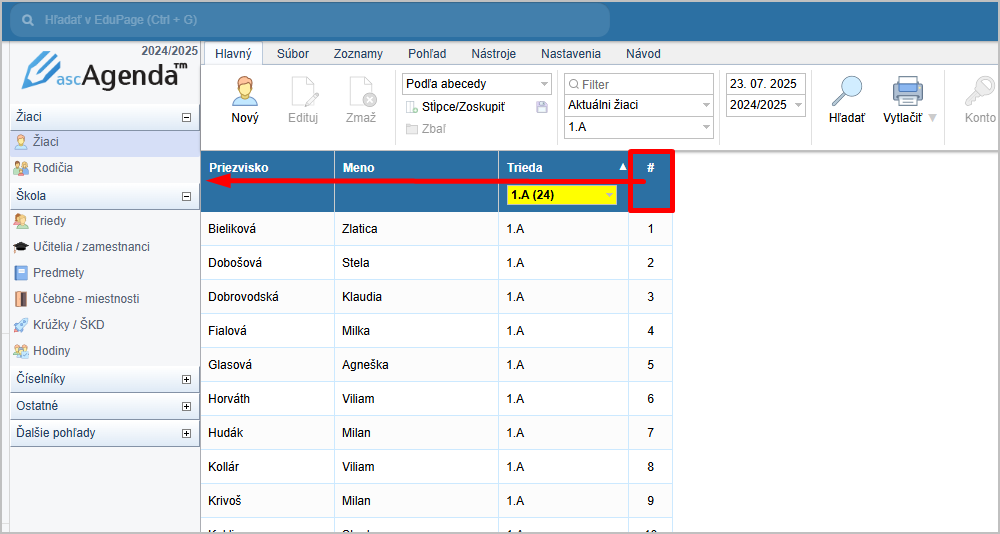Viewport: 1000px width, 534px height.
Task: Click the first name Klaudia
Action: tap(362, 297)
